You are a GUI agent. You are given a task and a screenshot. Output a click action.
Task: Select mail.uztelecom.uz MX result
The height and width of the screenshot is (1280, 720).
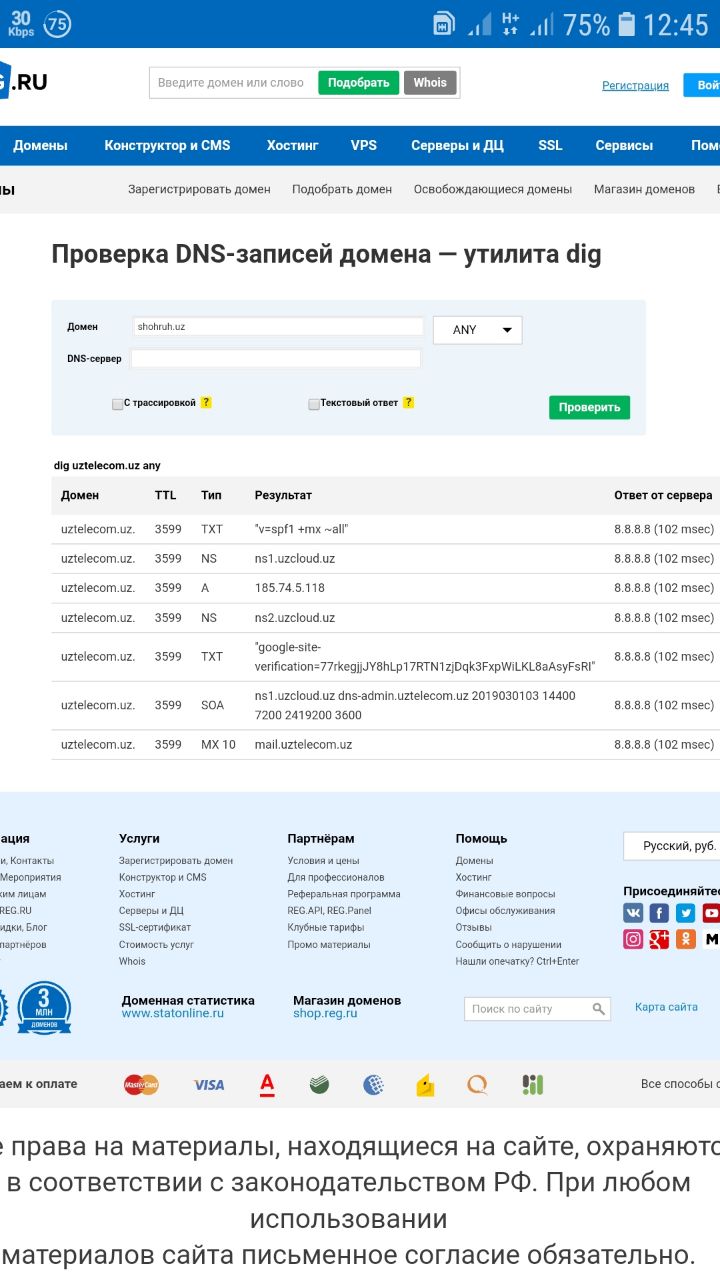point(304,745)
